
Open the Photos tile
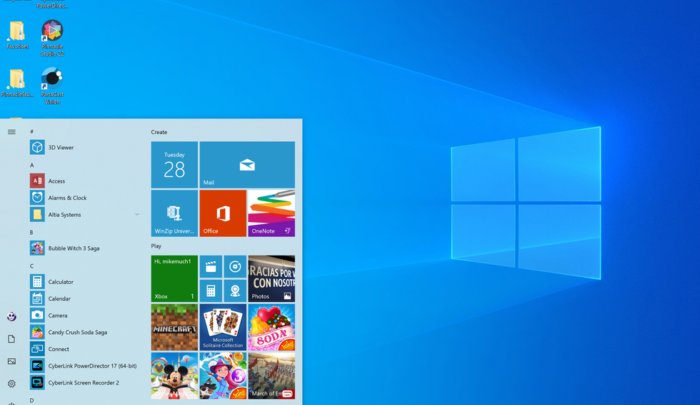pyautogui.click(x=271, y=279)
